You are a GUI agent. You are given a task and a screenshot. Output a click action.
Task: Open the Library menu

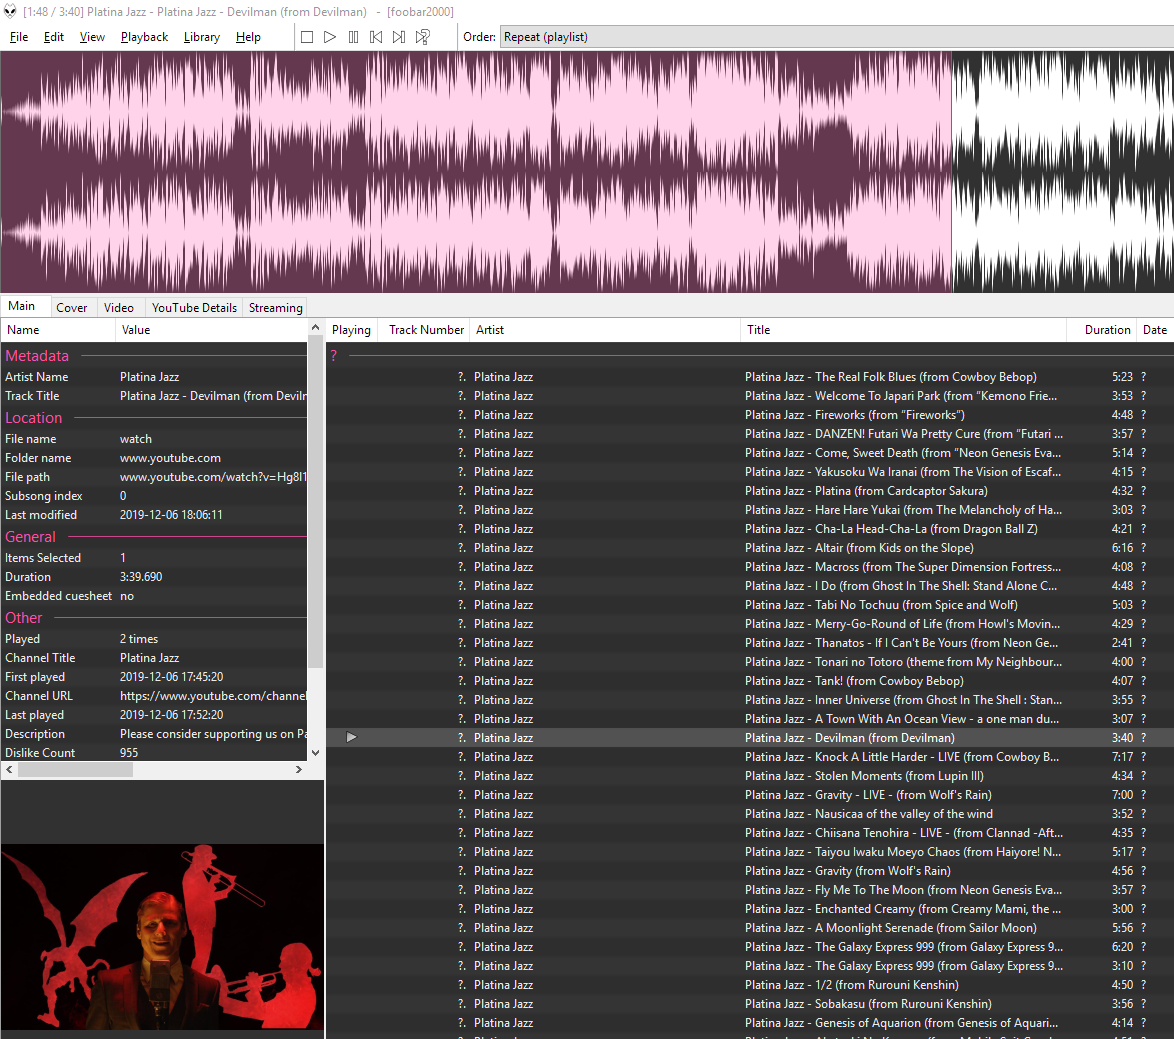(x=202, y=37)
